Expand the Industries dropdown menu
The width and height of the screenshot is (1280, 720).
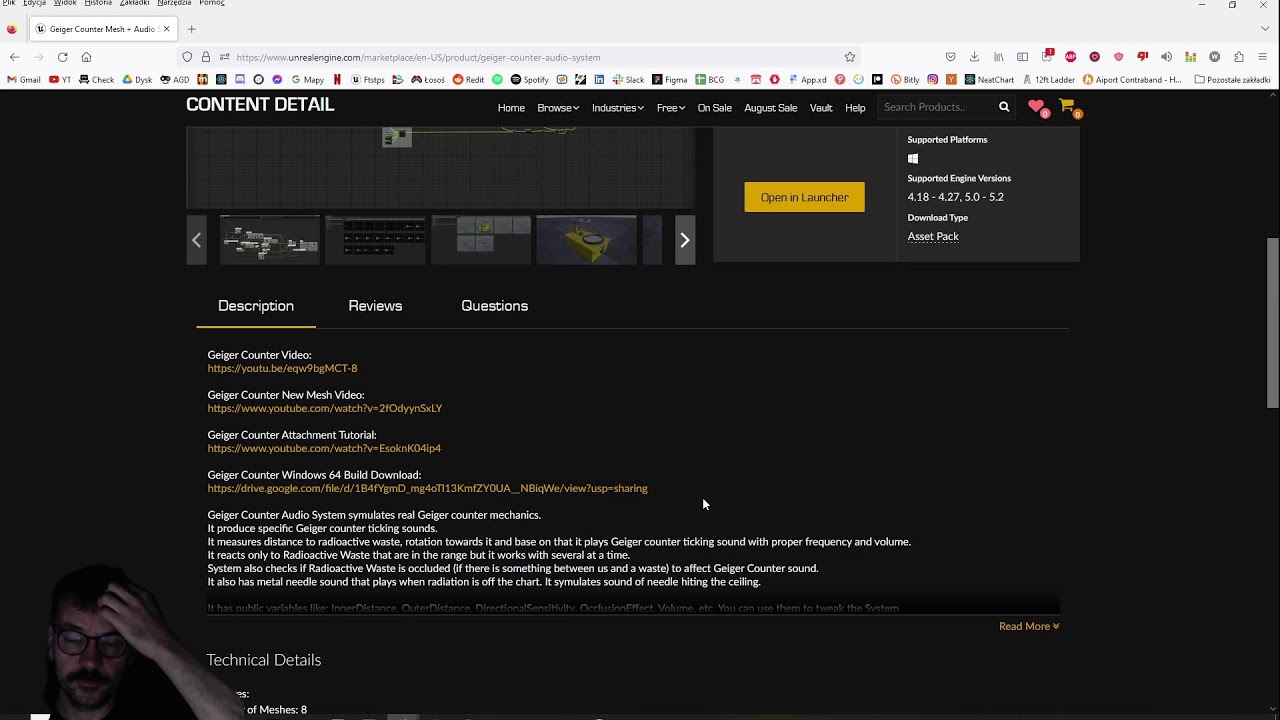(x=617, y=108)
